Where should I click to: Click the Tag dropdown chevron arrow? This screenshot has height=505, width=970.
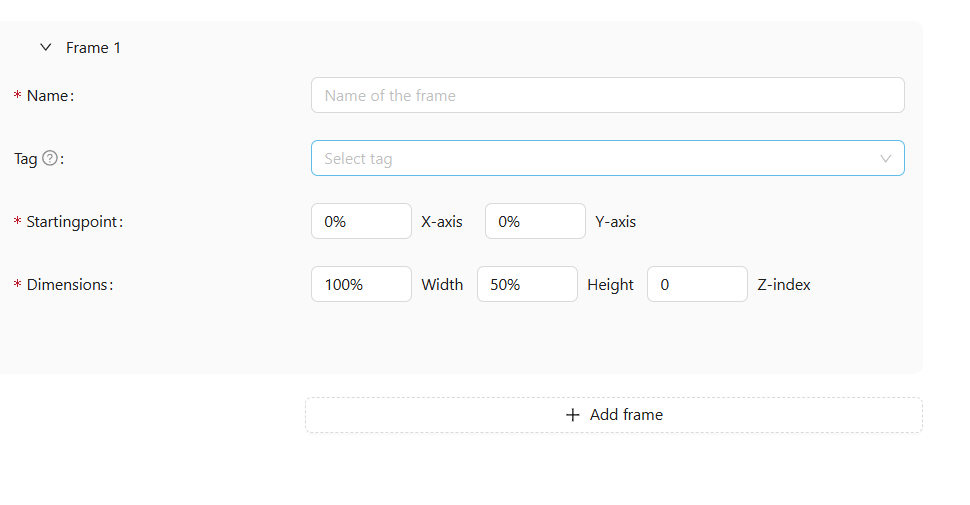pos(885,158)
